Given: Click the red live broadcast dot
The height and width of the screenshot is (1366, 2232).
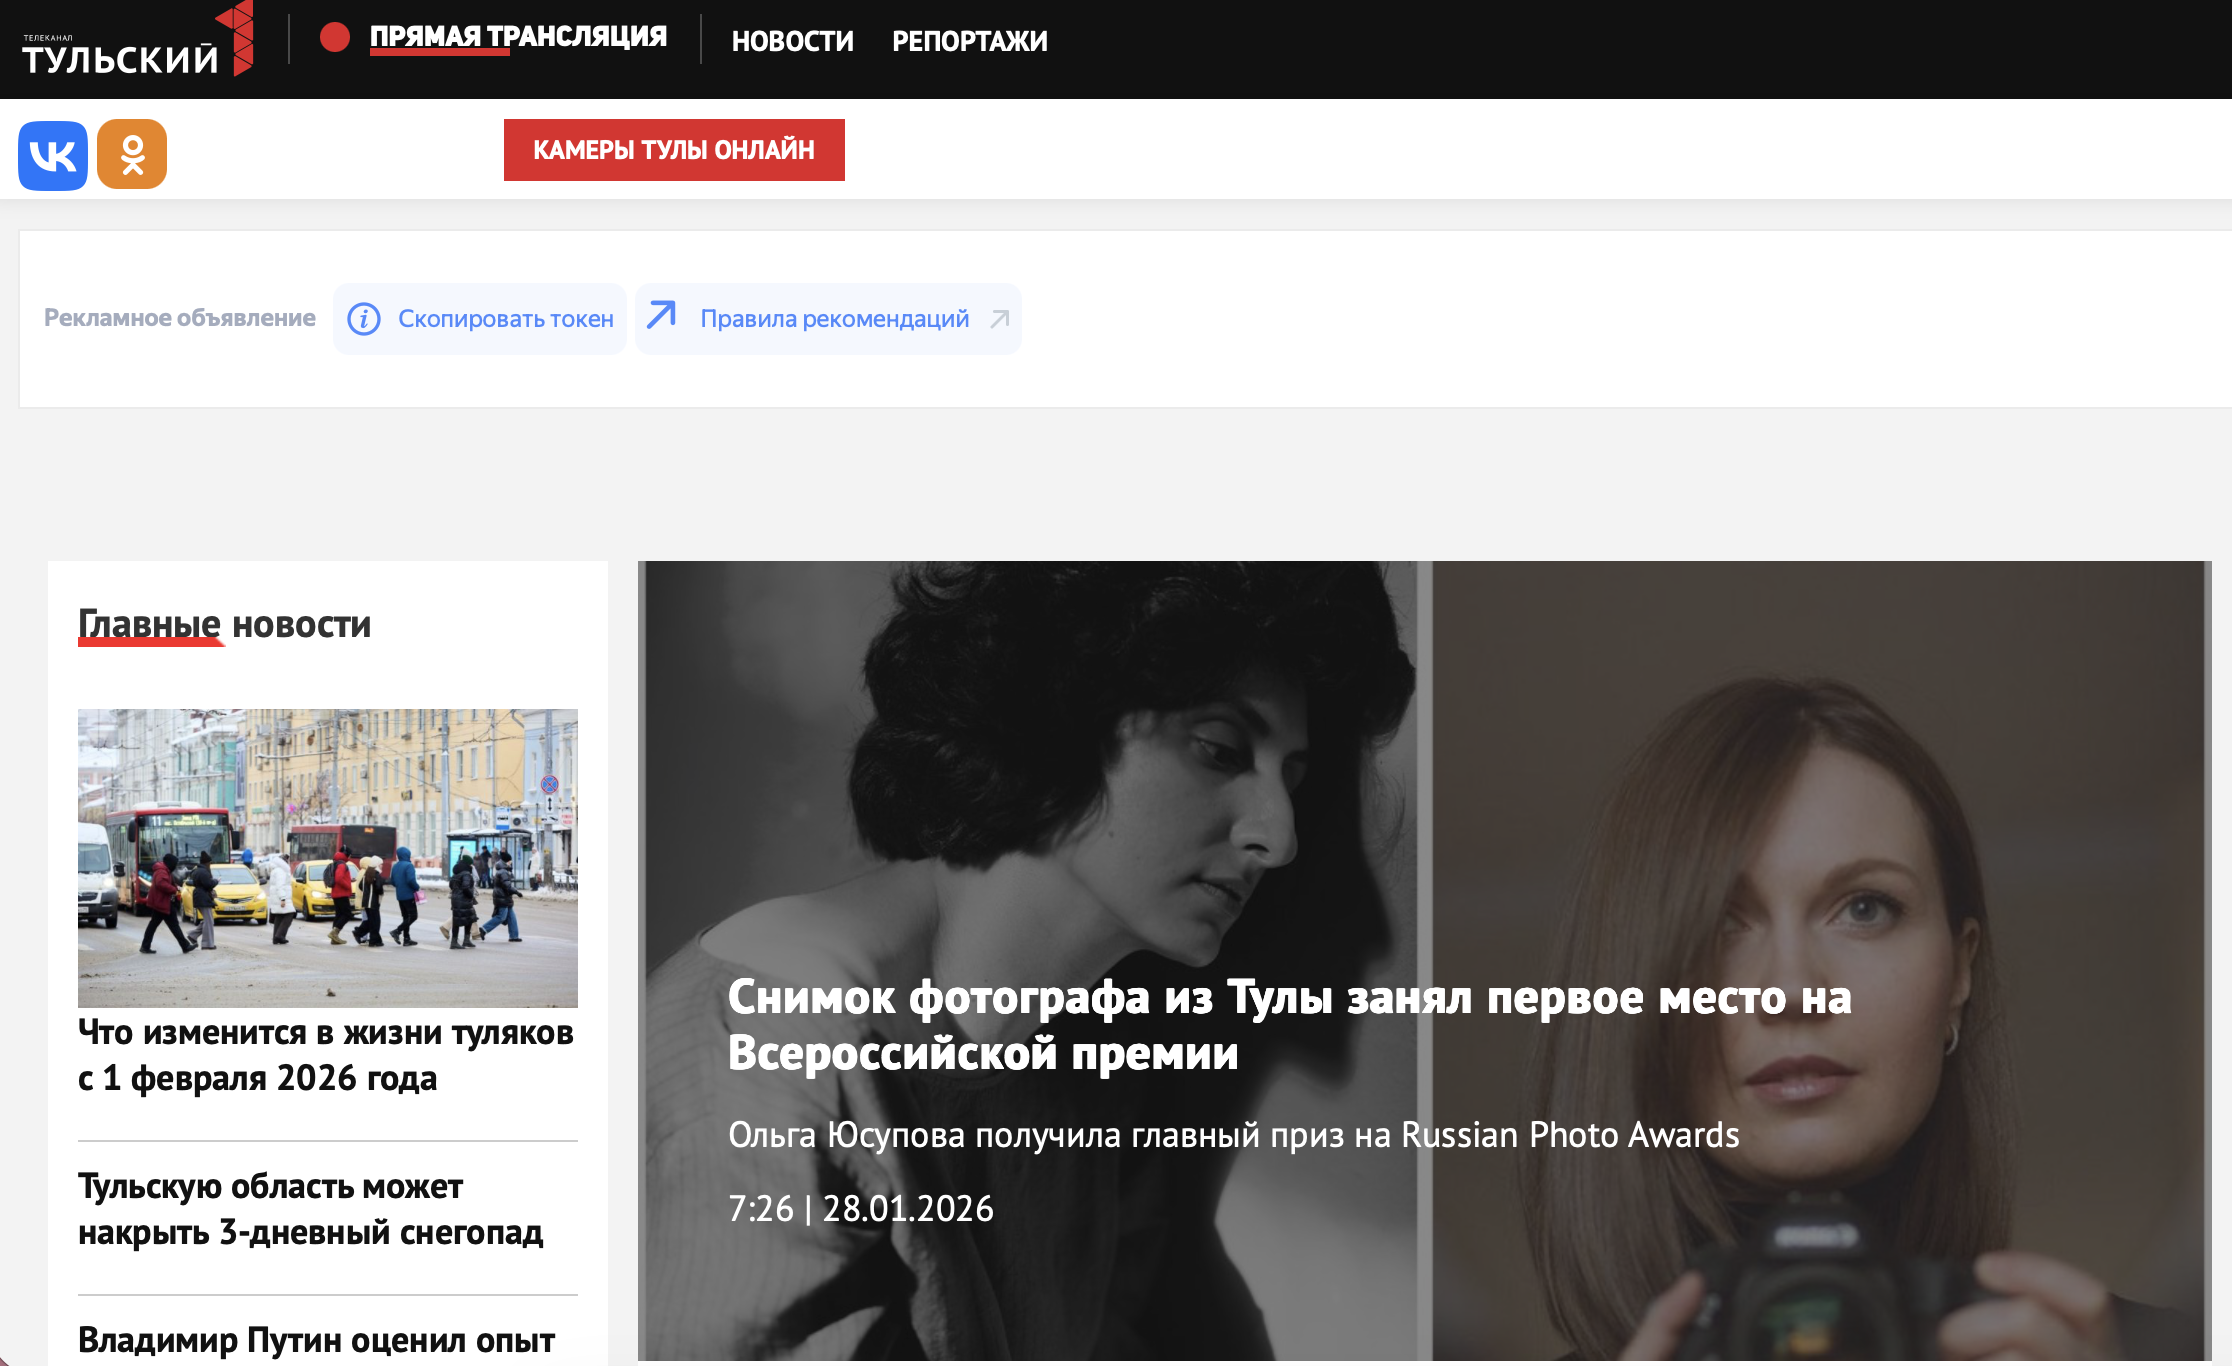Looking at the screenshot, I should 335,38.
